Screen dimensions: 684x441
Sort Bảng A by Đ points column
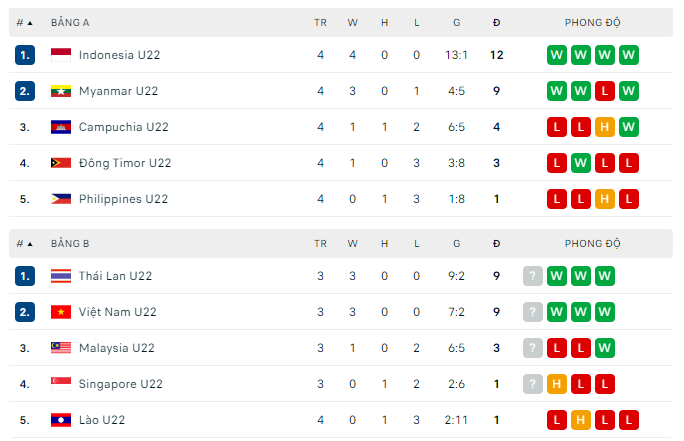click(x=497, y=22)
